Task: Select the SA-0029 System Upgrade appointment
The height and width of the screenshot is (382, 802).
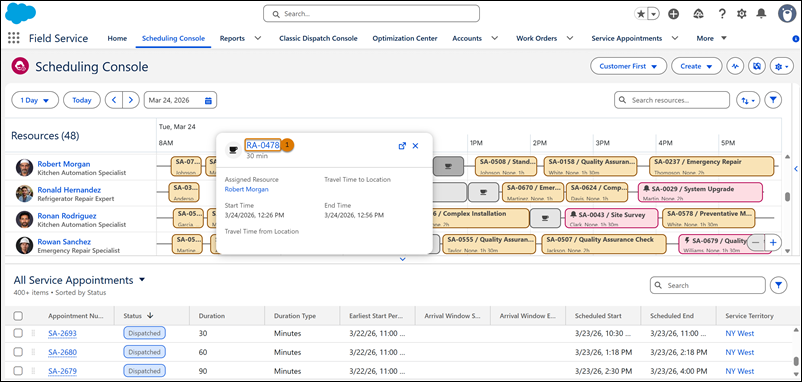Action: point(700,192)
